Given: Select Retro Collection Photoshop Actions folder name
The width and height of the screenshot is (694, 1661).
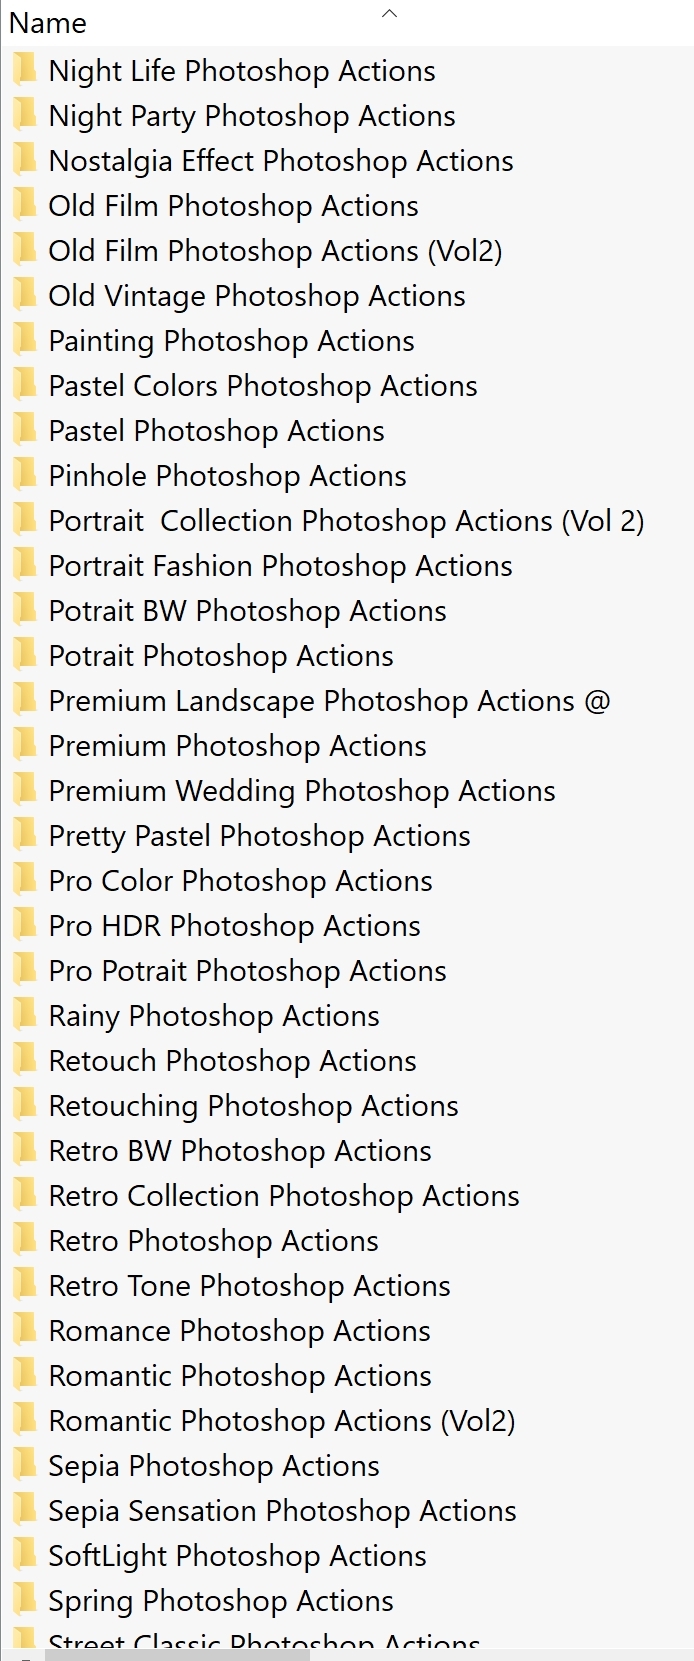Looking at the screenshot, I should click(284, 1195).
